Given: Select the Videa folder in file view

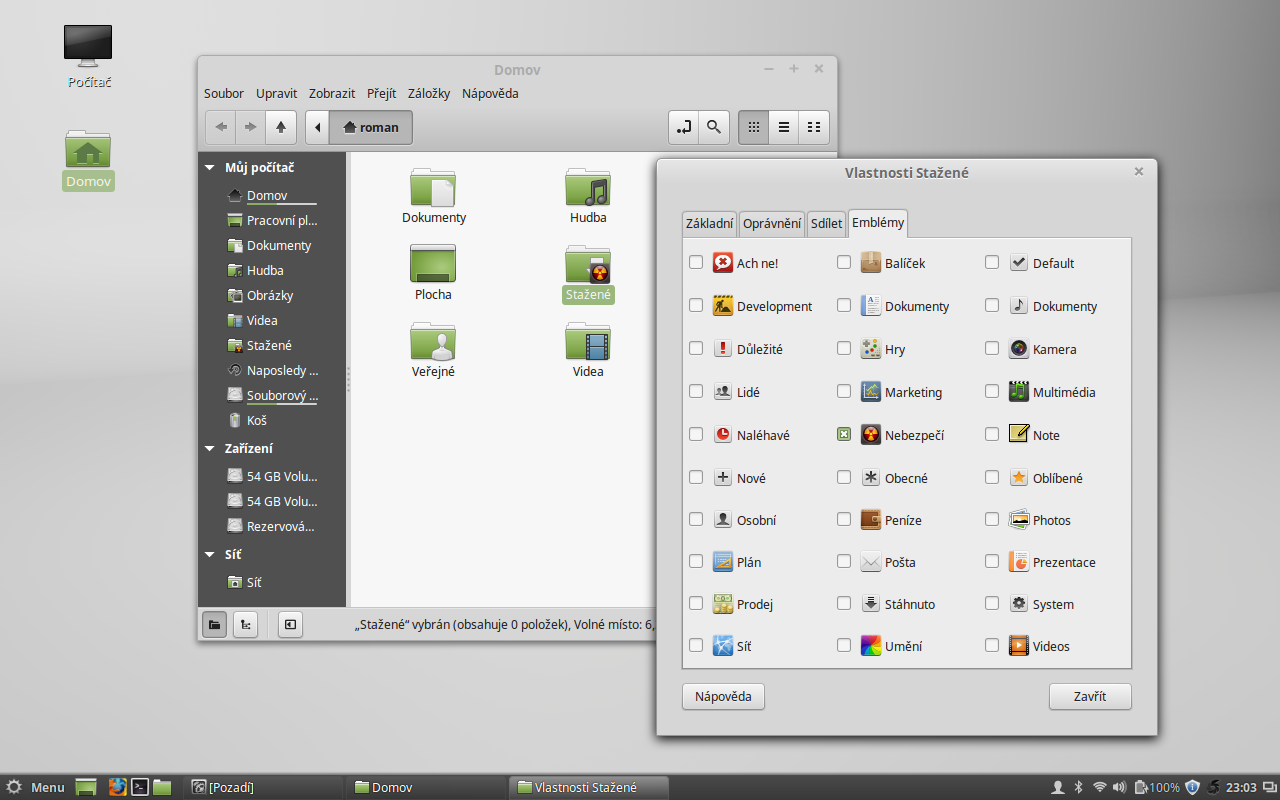Looking at the screenshot, I should click(x=587, y=343).
